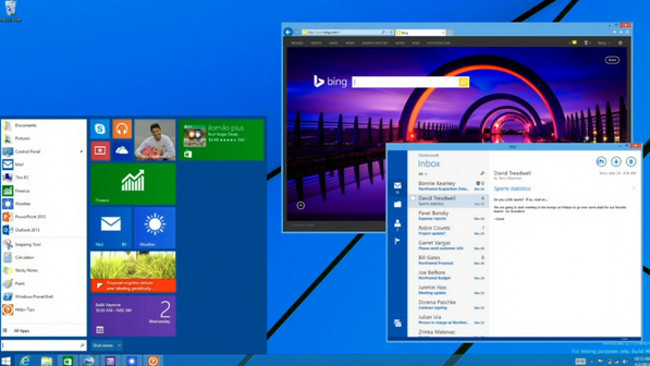This screenshot has width=650, height=366.
Task: Click the Bing search input box
Action: 405,82
